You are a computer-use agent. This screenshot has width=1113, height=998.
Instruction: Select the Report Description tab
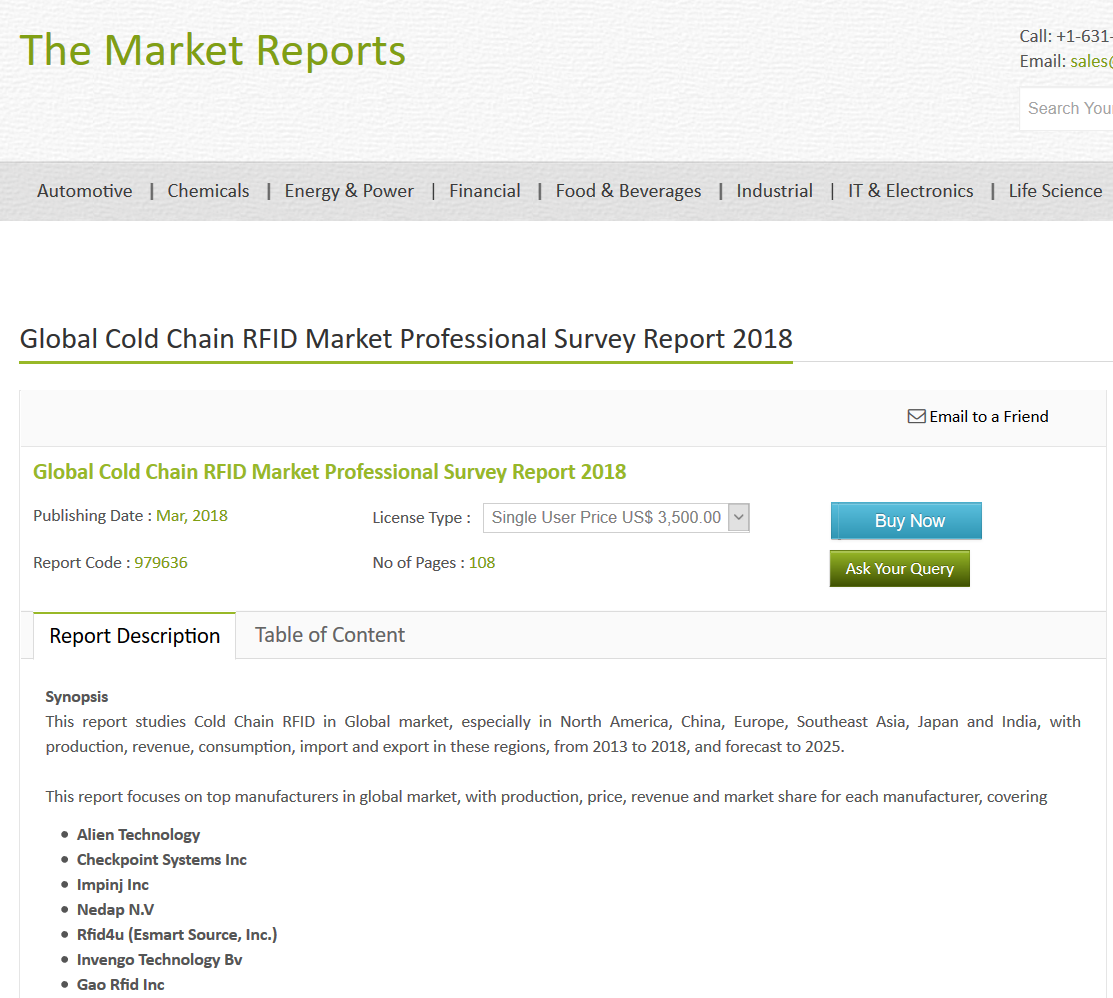135,636
